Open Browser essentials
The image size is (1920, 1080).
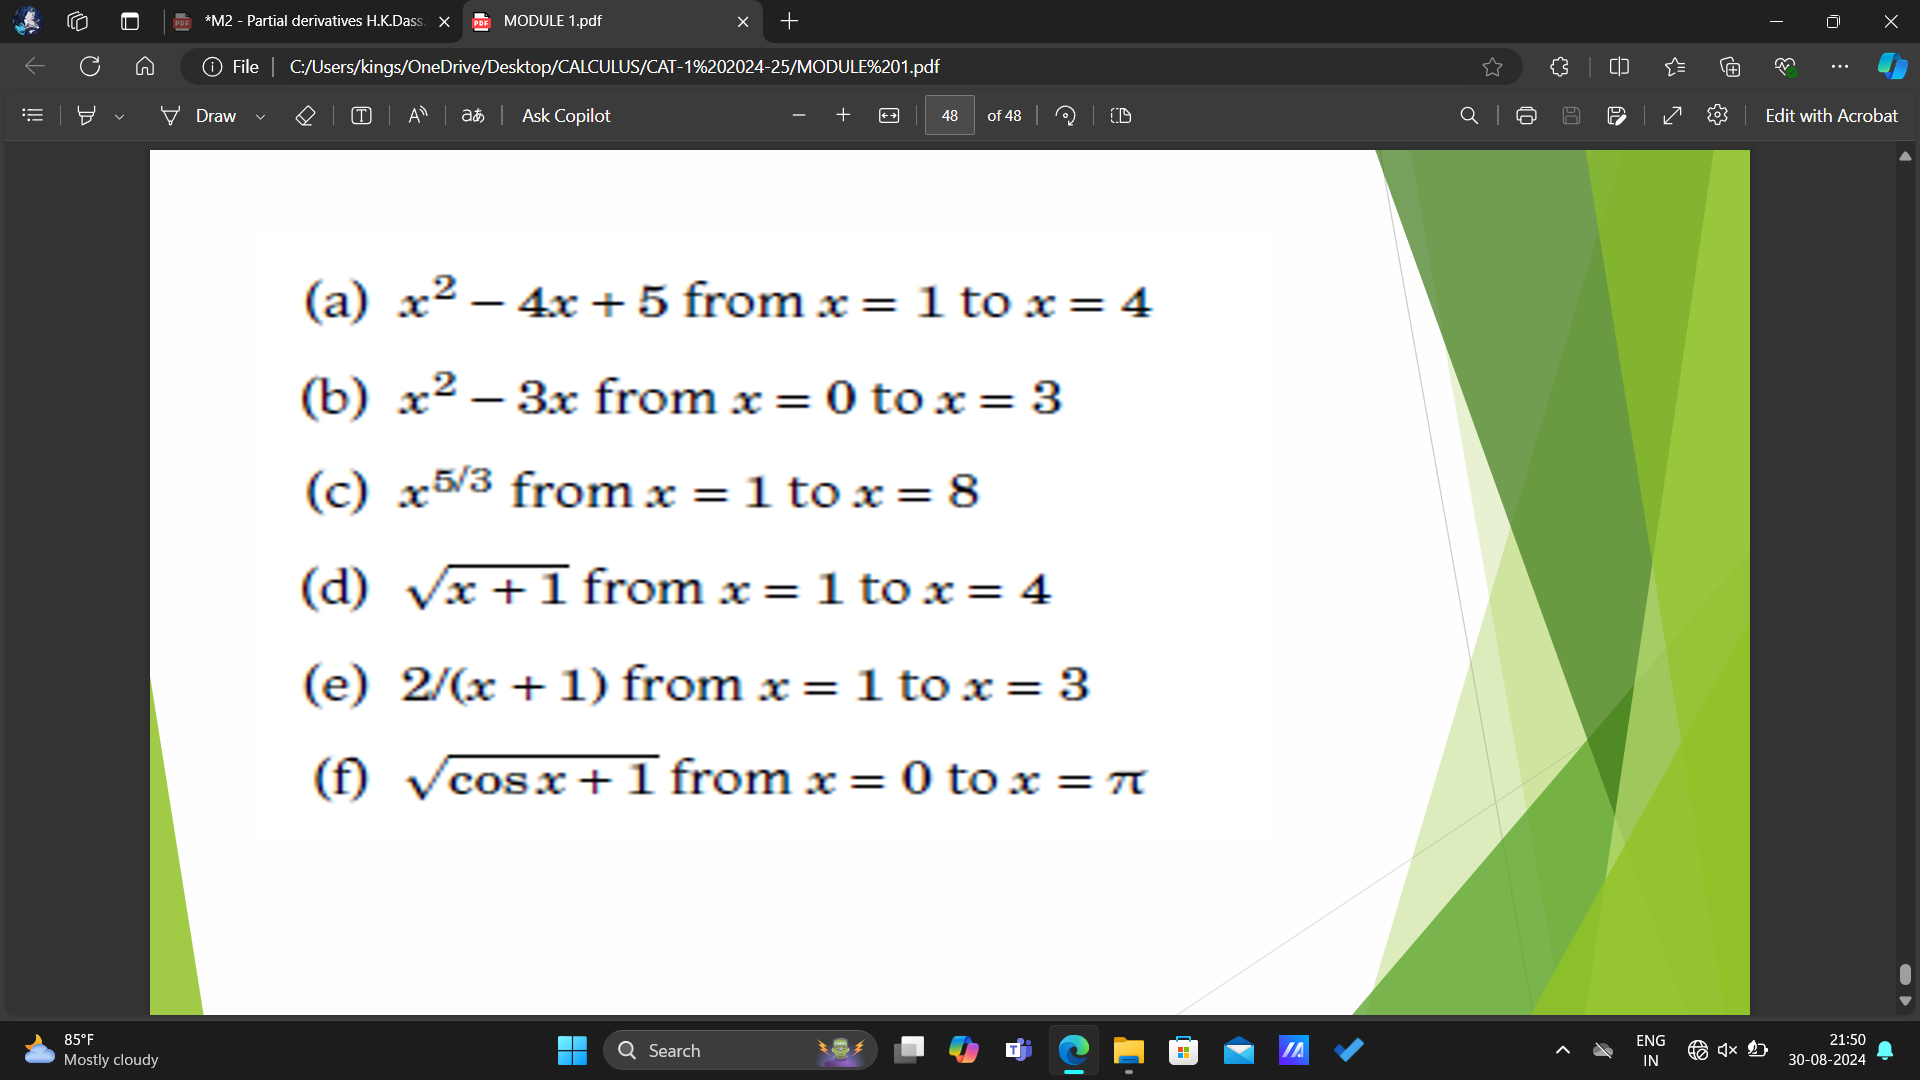(1785, 67)
